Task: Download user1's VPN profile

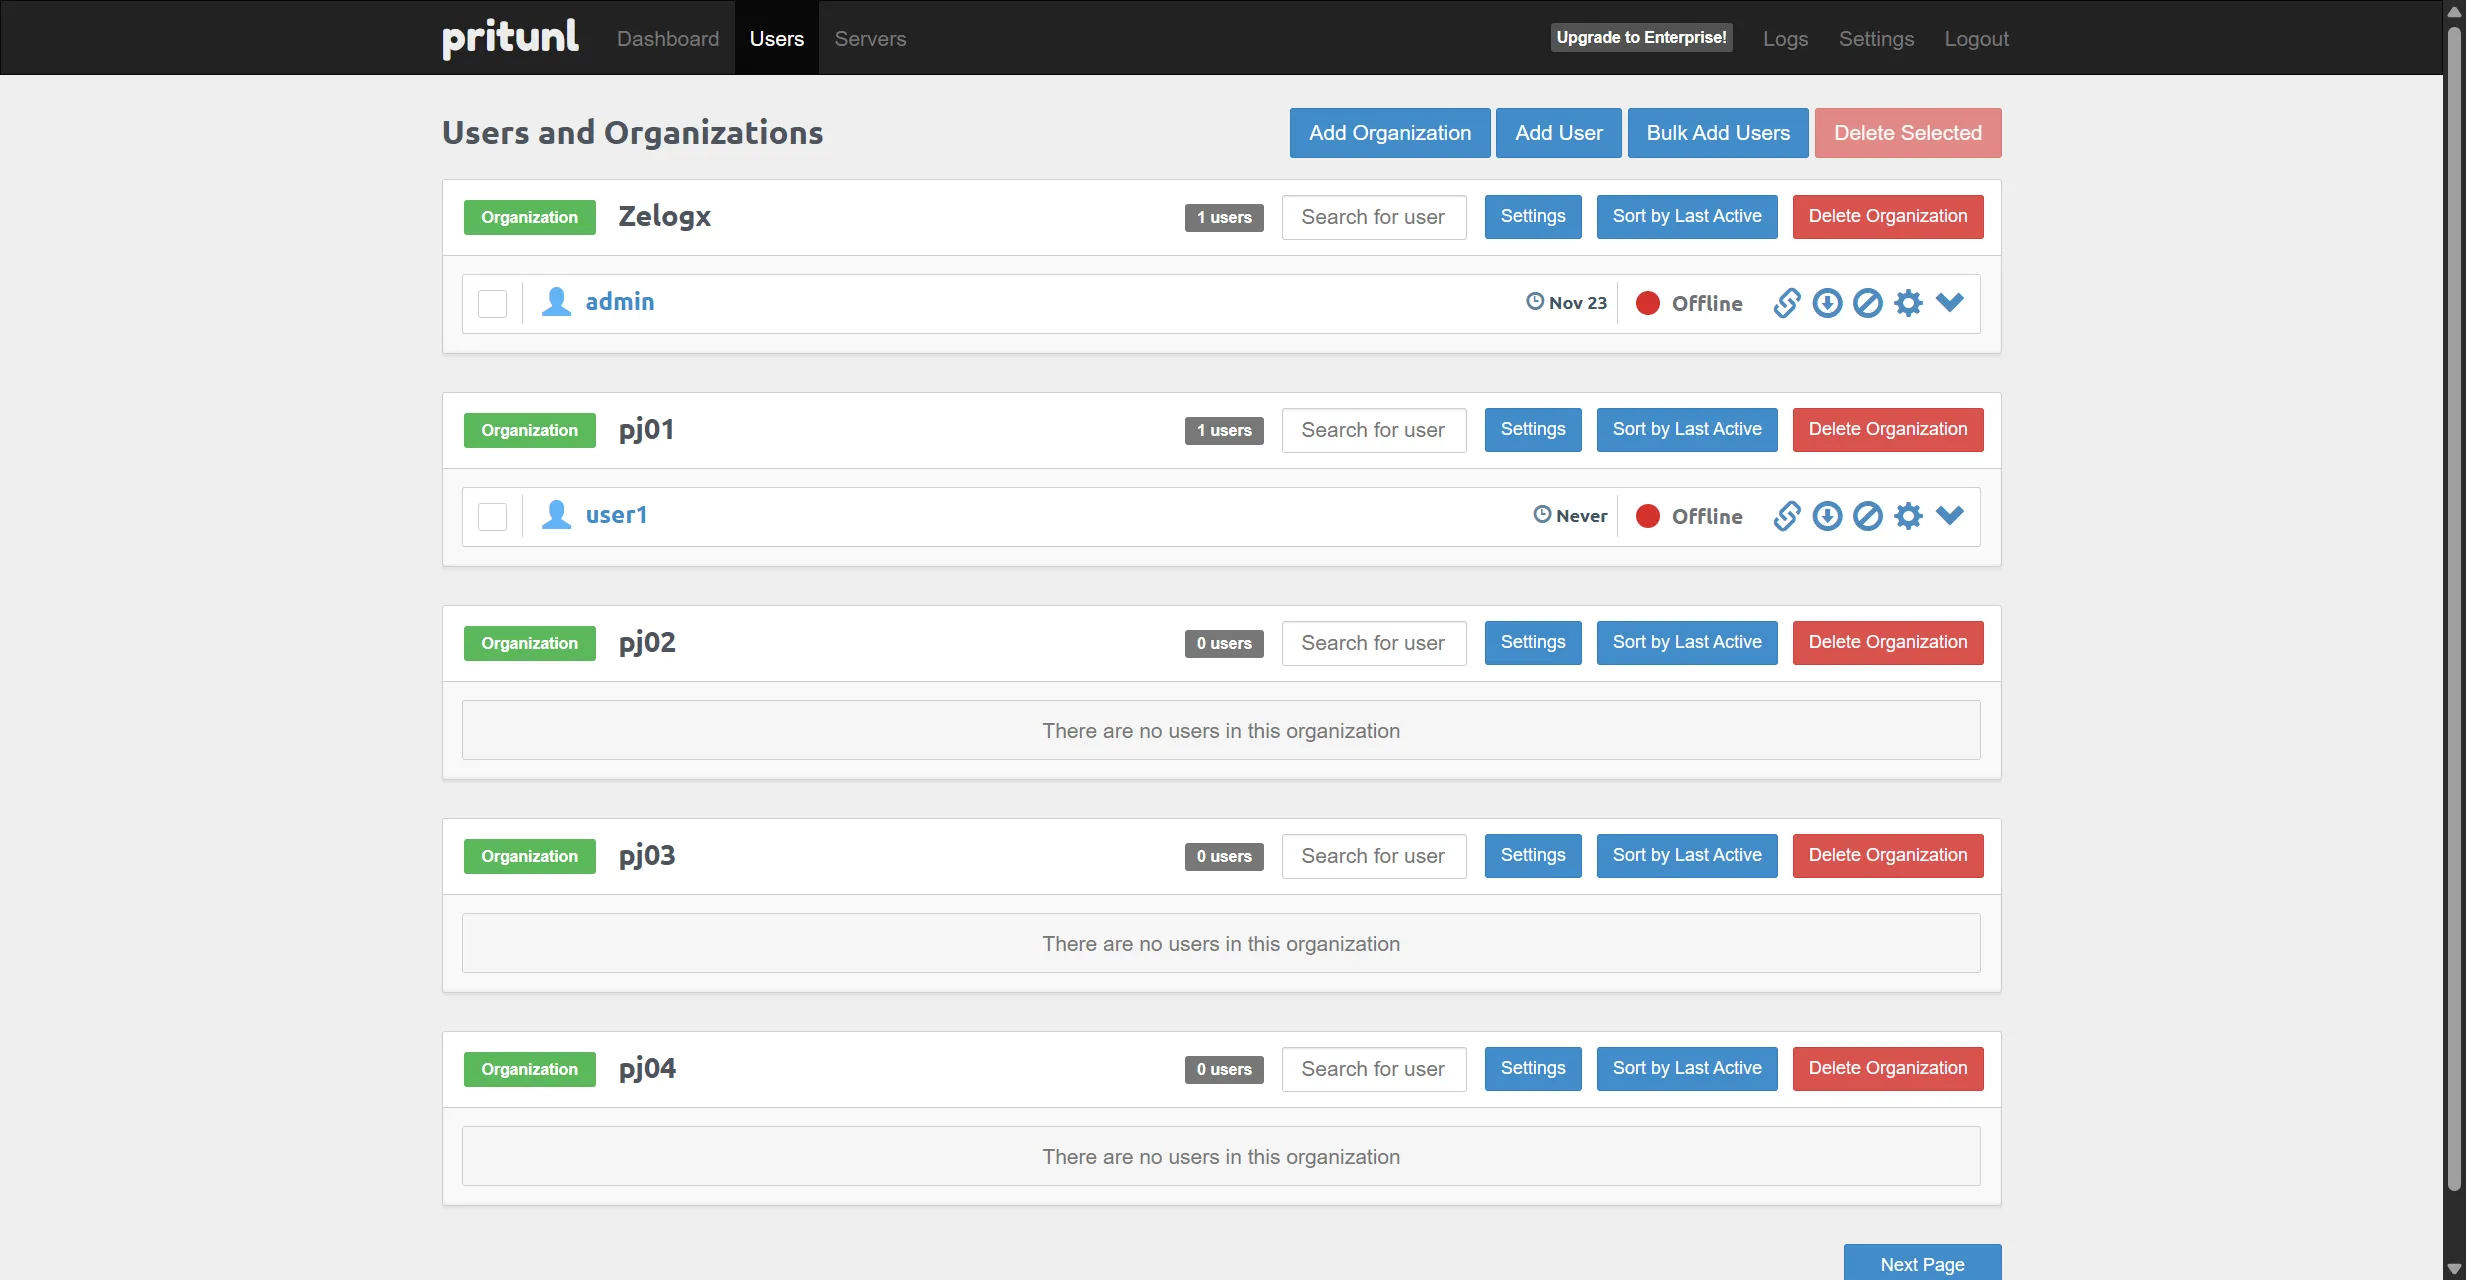Action: pyautogui.click(x=1827, y=516)
